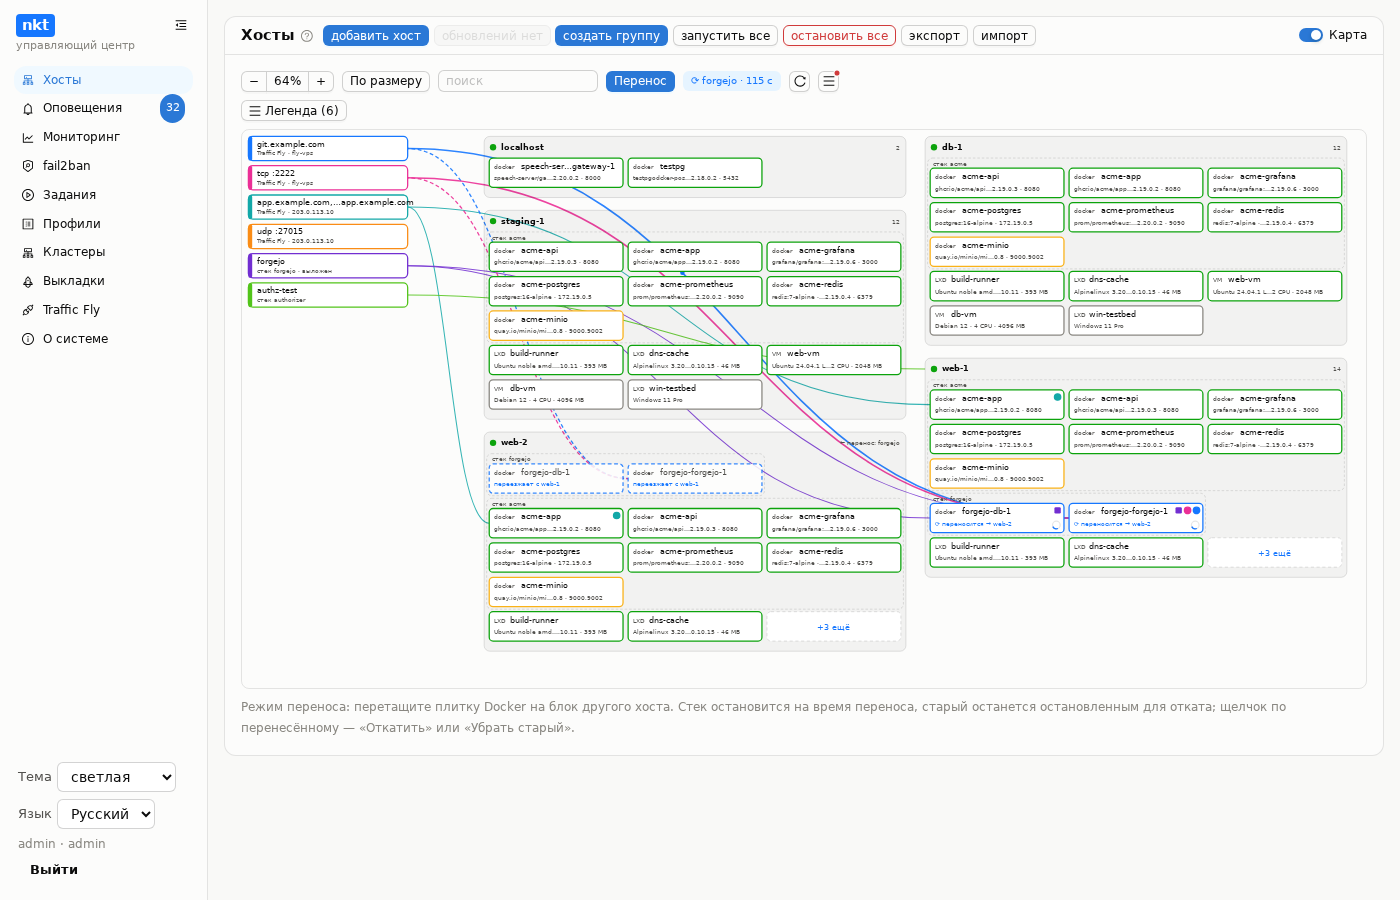Expand the Легенда (6) section
This screenshot has width=1400, height=900.
(294, 111)
